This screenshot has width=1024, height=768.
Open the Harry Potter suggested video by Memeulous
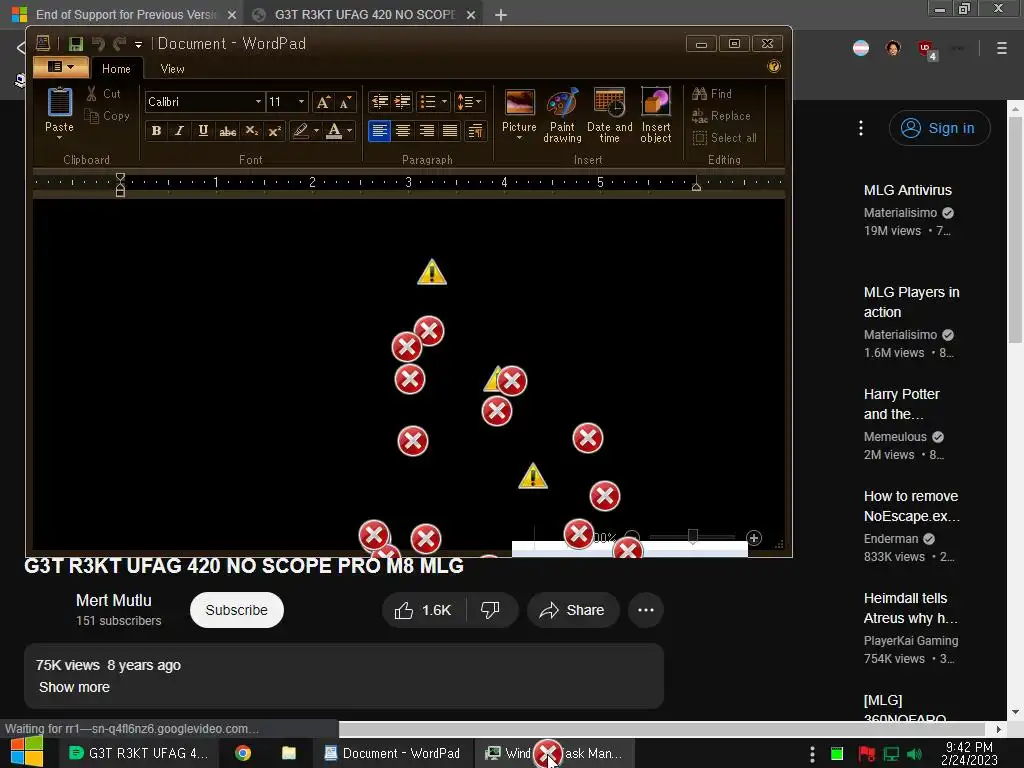[x=902, y=404]
